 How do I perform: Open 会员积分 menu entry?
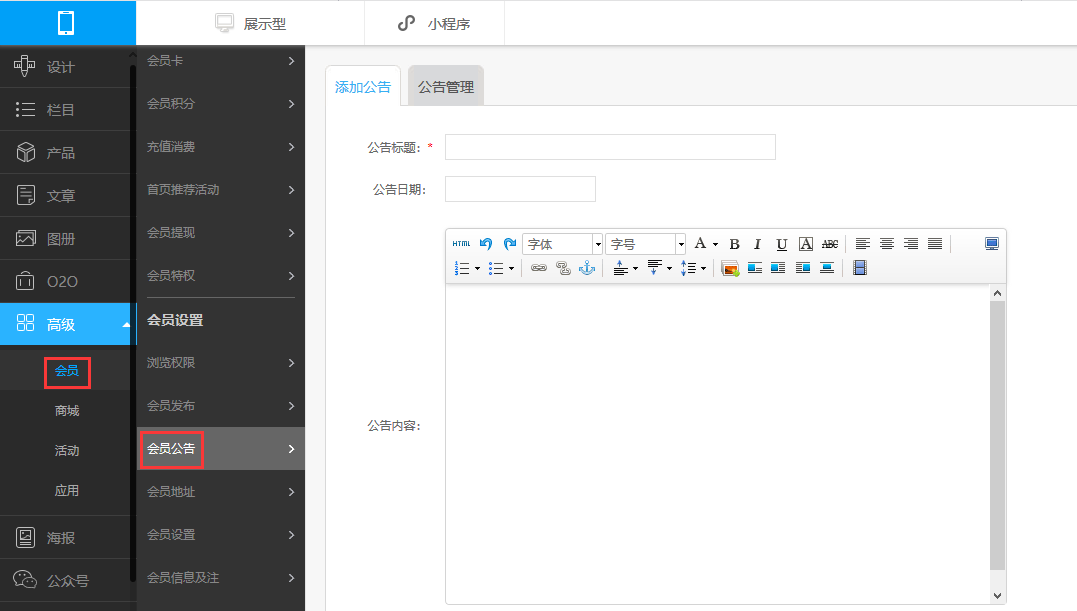point(220,104)
